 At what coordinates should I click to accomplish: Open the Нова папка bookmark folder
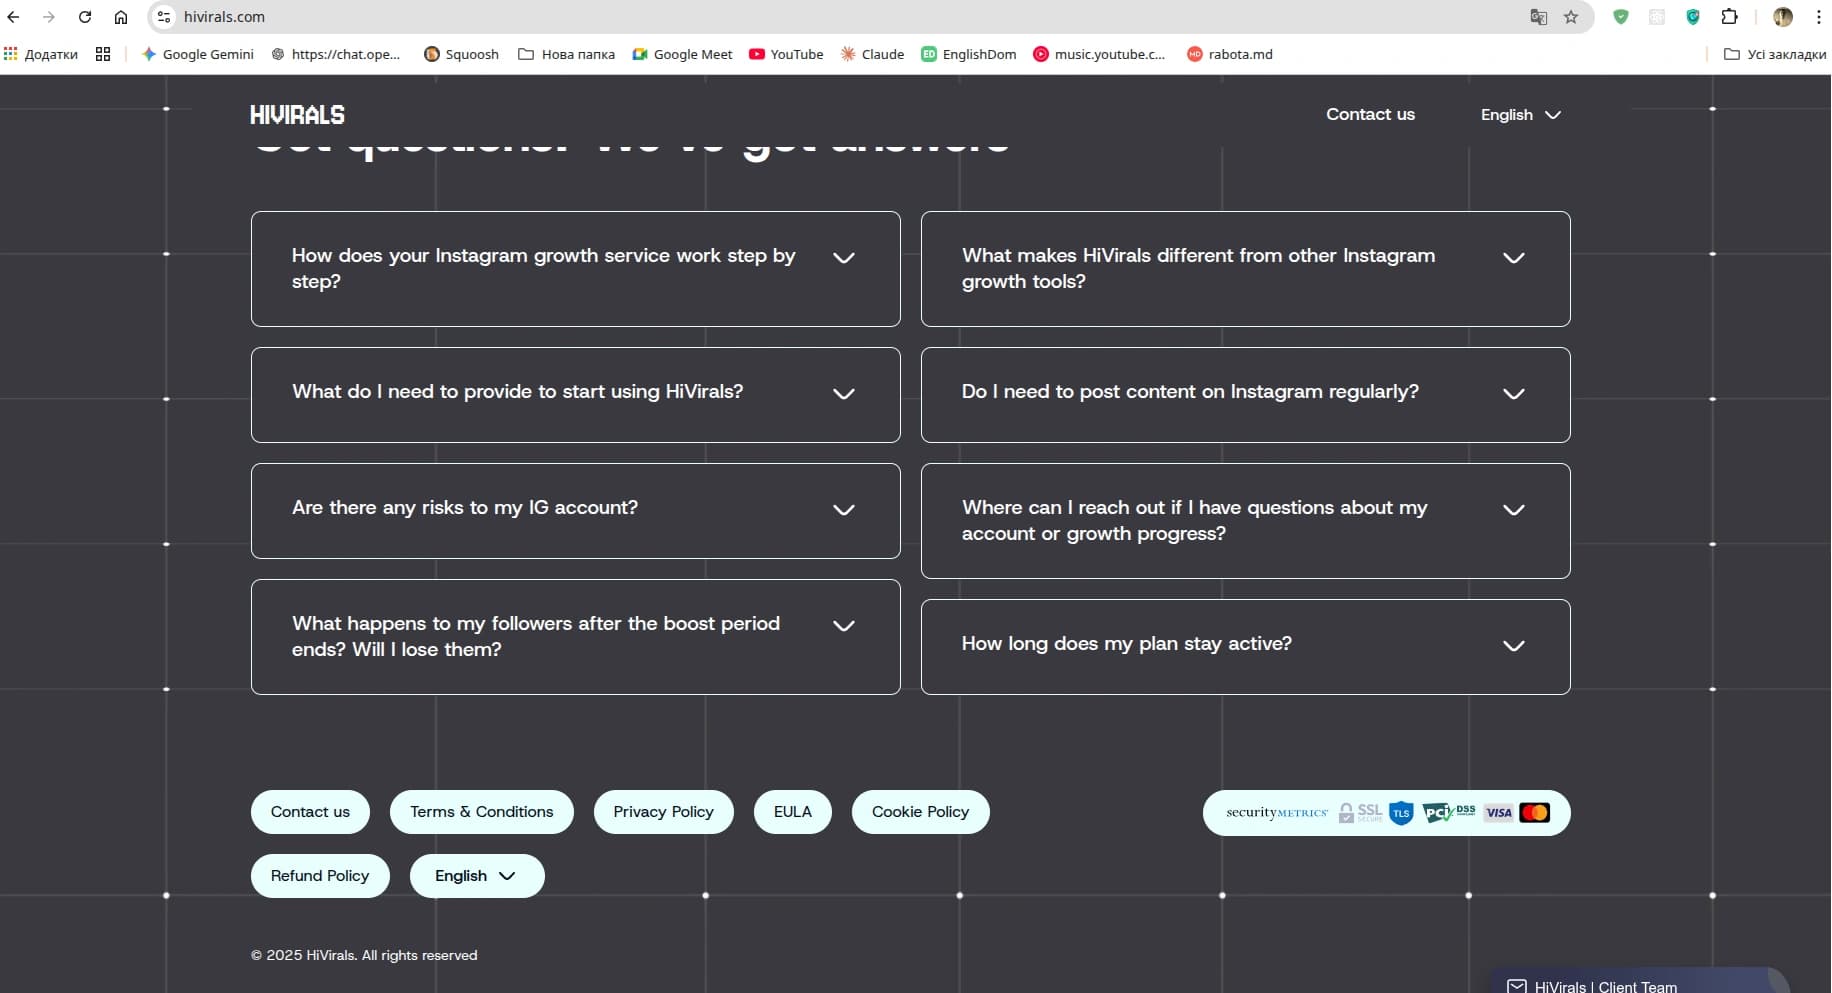[566, 54]
